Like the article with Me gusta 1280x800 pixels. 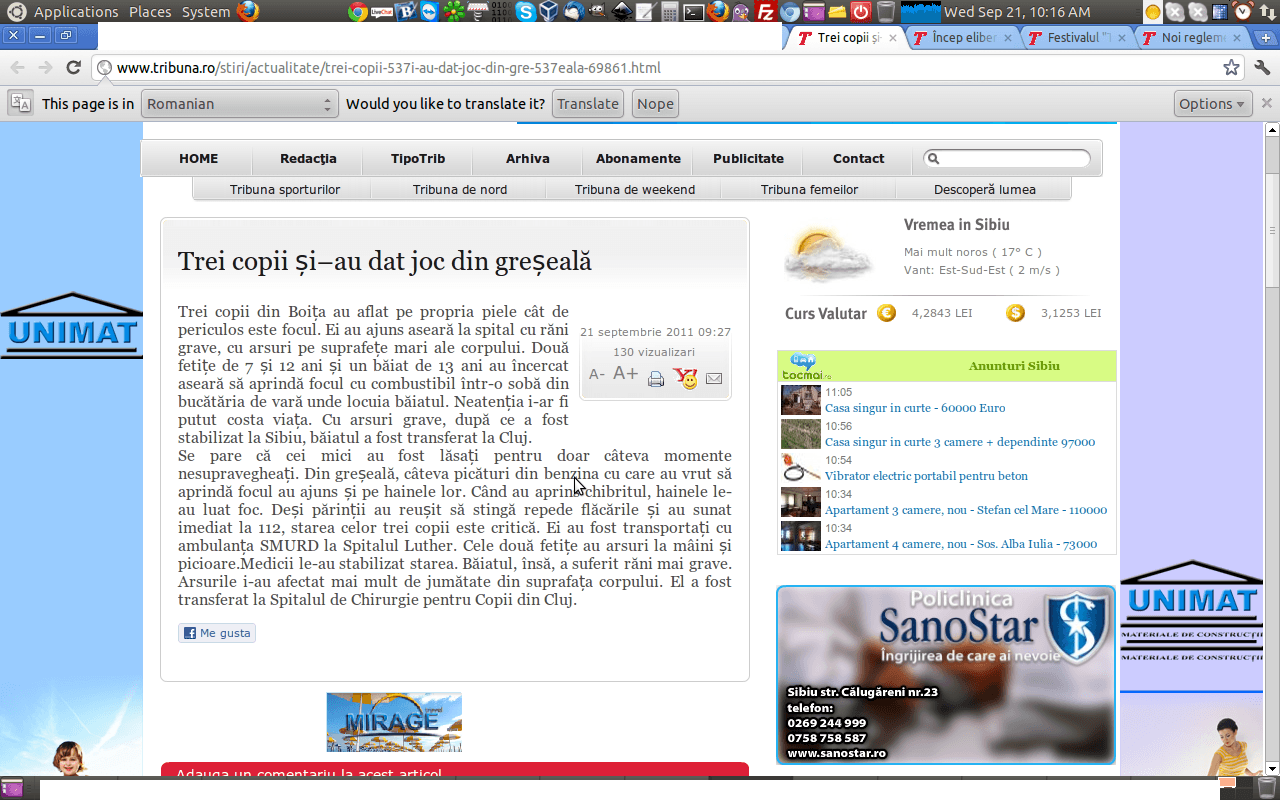coord(217,633)
